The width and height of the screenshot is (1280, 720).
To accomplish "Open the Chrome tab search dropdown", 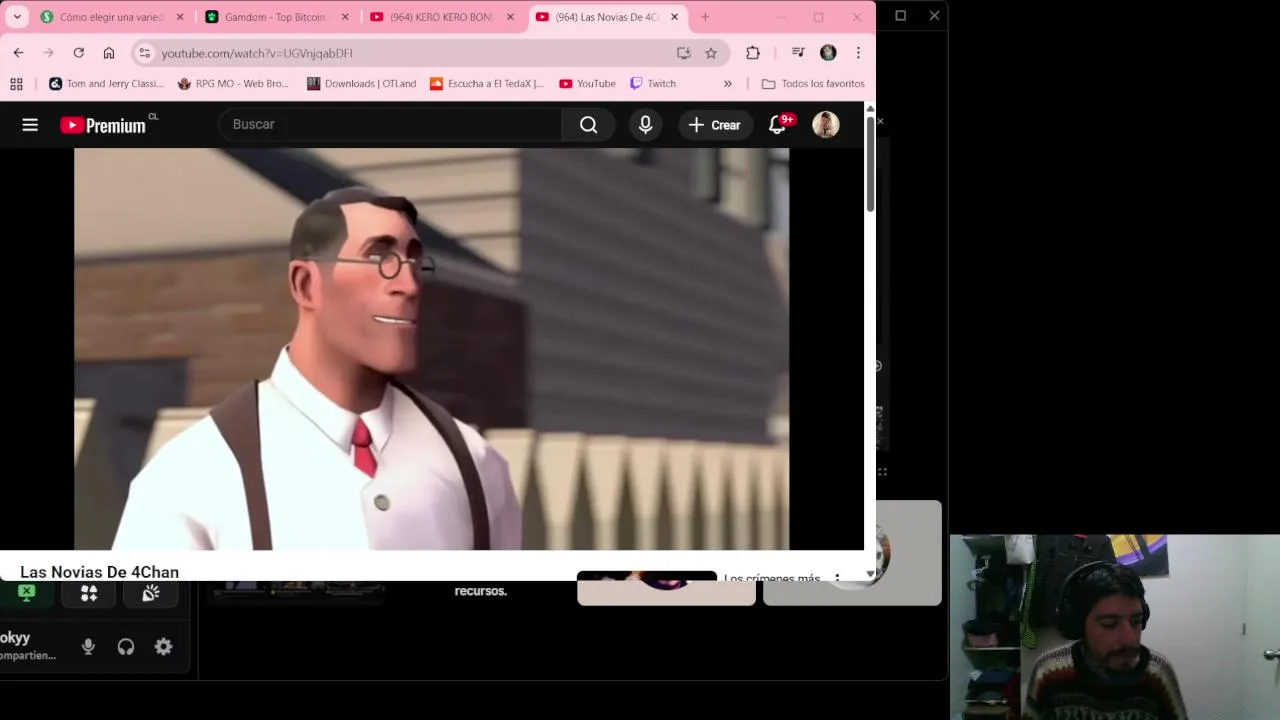I will pyautogui.click(x=17, y=17).
